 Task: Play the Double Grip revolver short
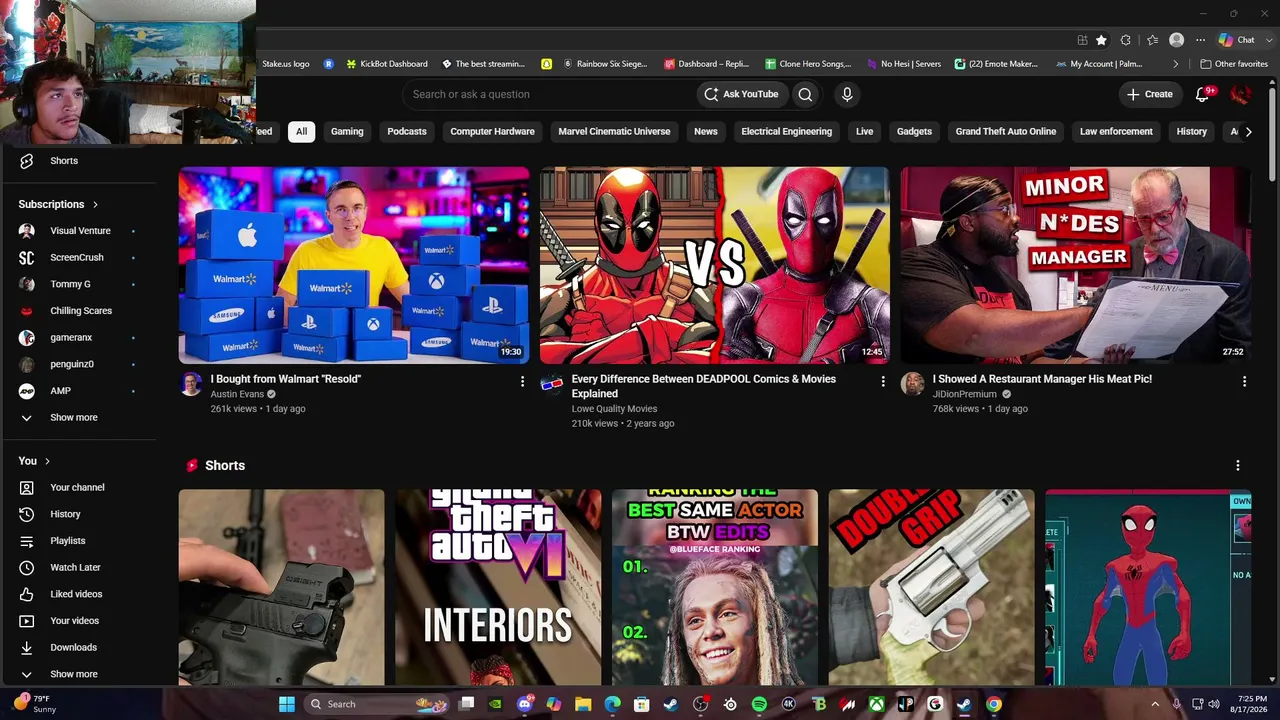[932, 587]
